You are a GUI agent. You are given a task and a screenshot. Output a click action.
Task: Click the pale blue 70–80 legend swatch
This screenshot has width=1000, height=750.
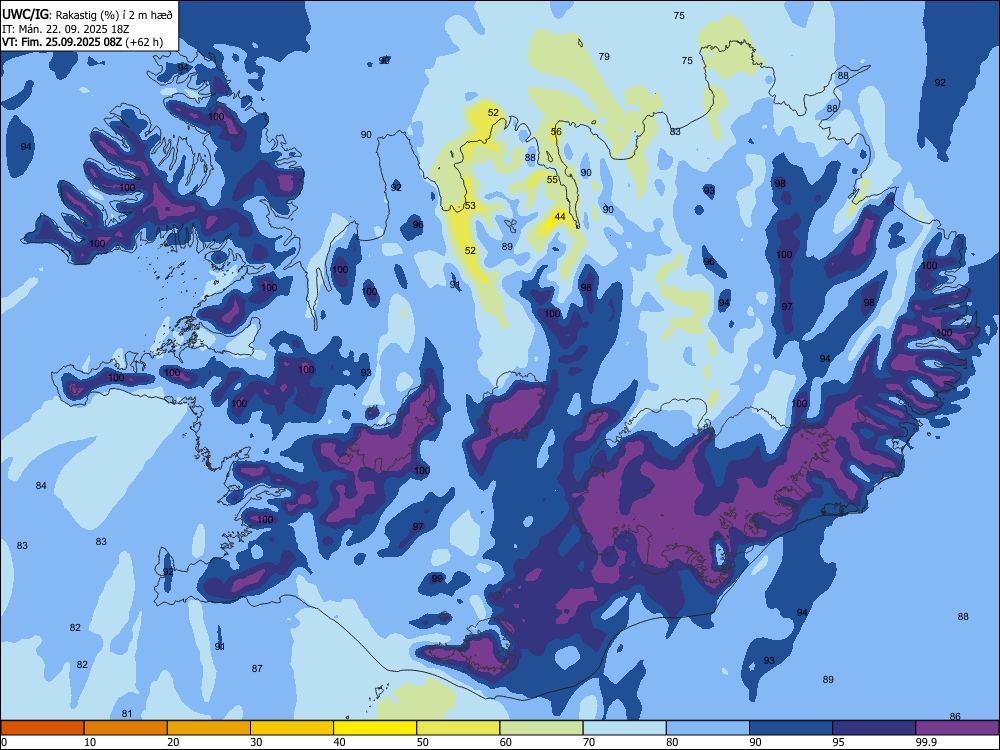[624, 728]
